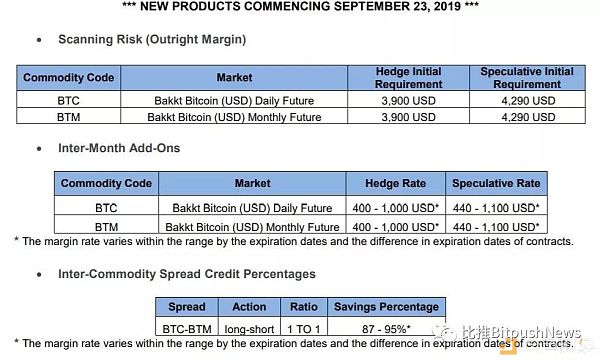Select the Inter-Commodity Spread Credit Percentages heading
Viewport: 600px width, 360px height.
pos(187,274)
